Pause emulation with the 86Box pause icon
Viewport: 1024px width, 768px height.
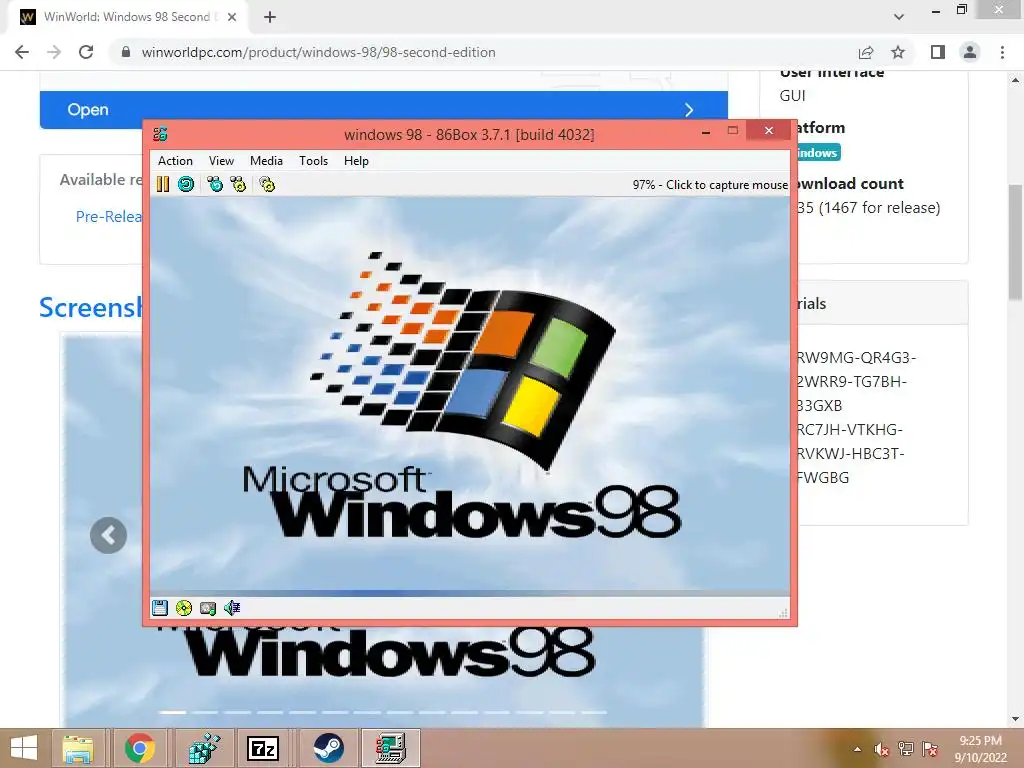(163, 185)
